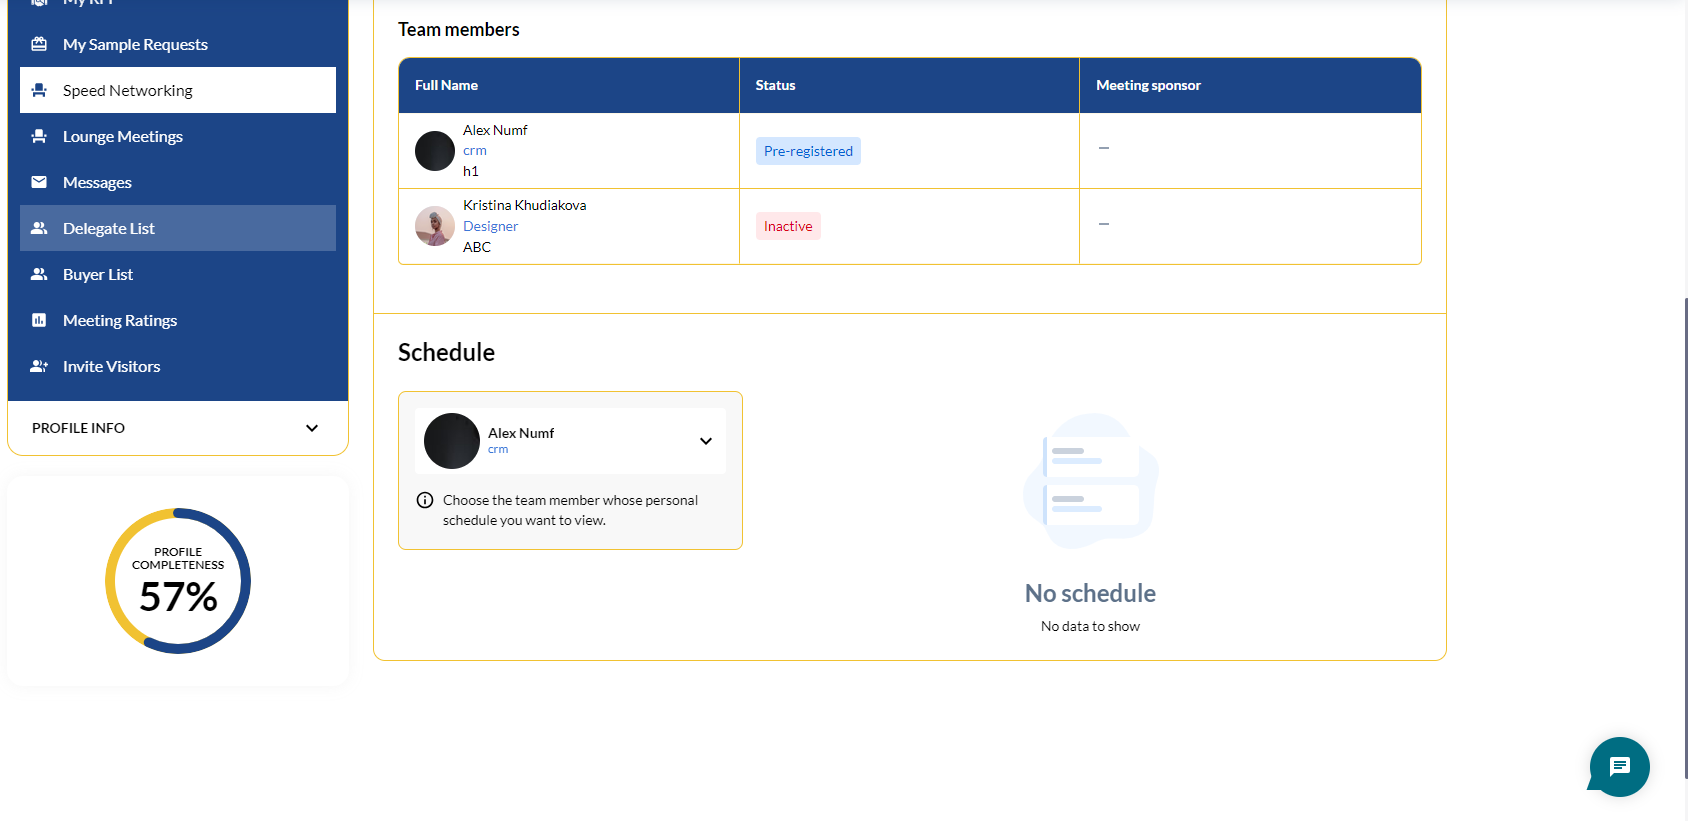This screenshot has width=1688, height=821.
Task: Open the chat bubble widget
Action: [1619, 767]
